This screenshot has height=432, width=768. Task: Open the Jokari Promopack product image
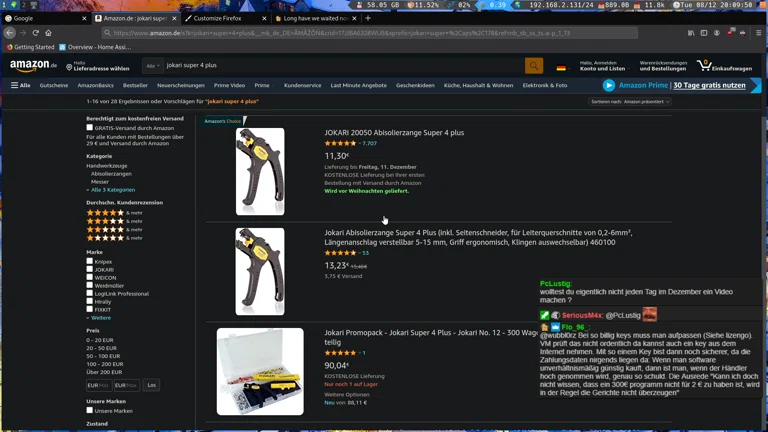260,371
